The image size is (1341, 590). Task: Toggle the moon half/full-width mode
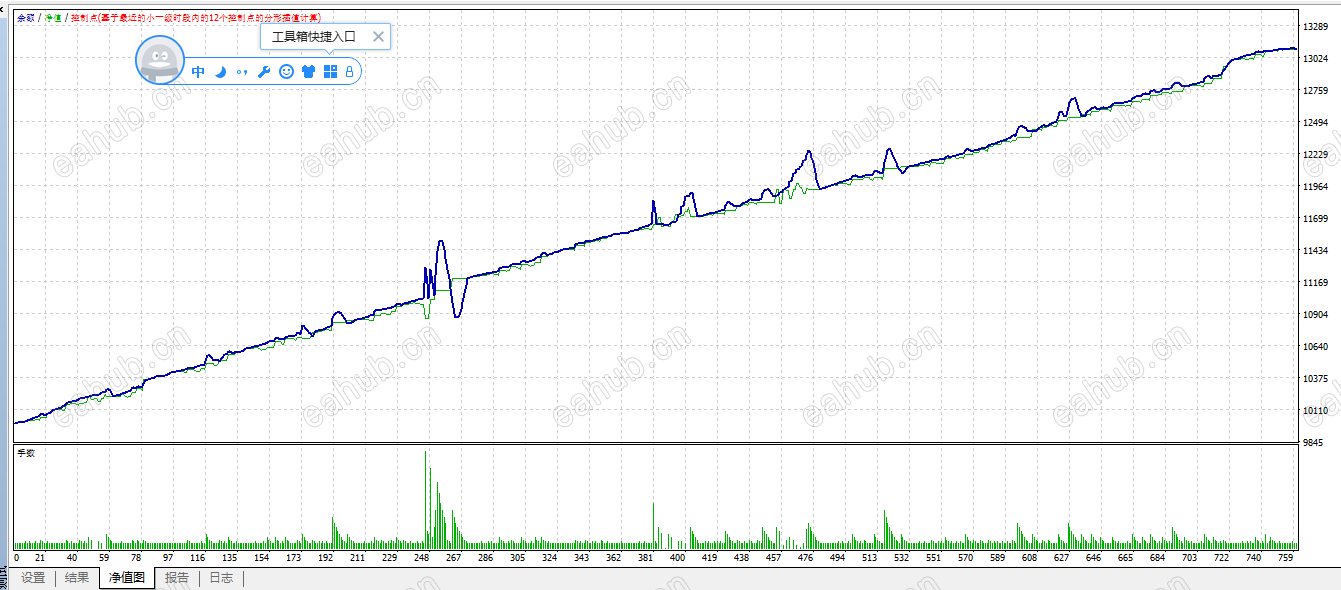click(221, 72)
